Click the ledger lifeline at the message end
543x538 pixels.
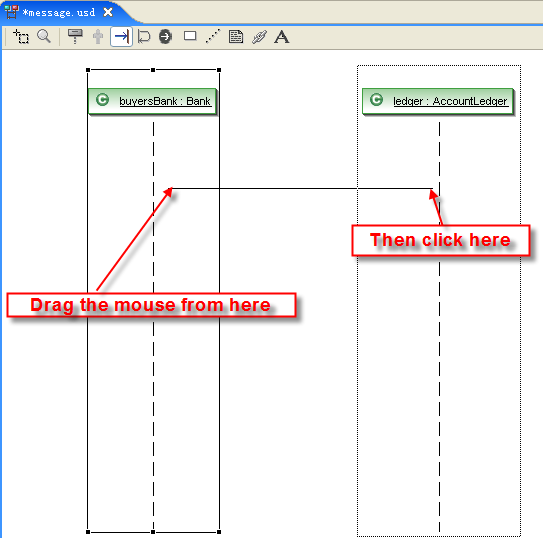(x=439, y=189)
